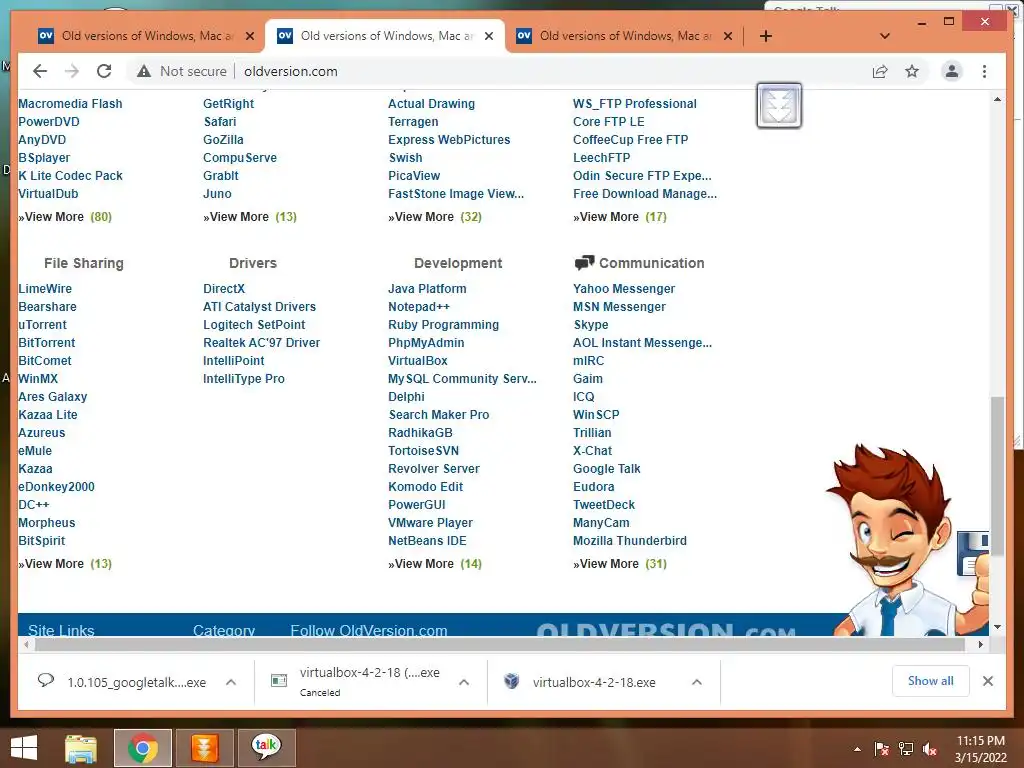Open the Chrome profile menu
1024x768 pixels.
pos(952,71)
